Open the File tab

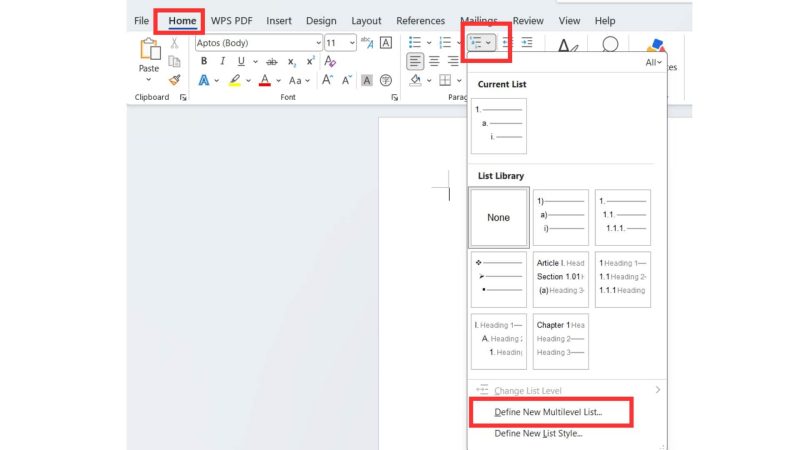click(x=141, y=21)
